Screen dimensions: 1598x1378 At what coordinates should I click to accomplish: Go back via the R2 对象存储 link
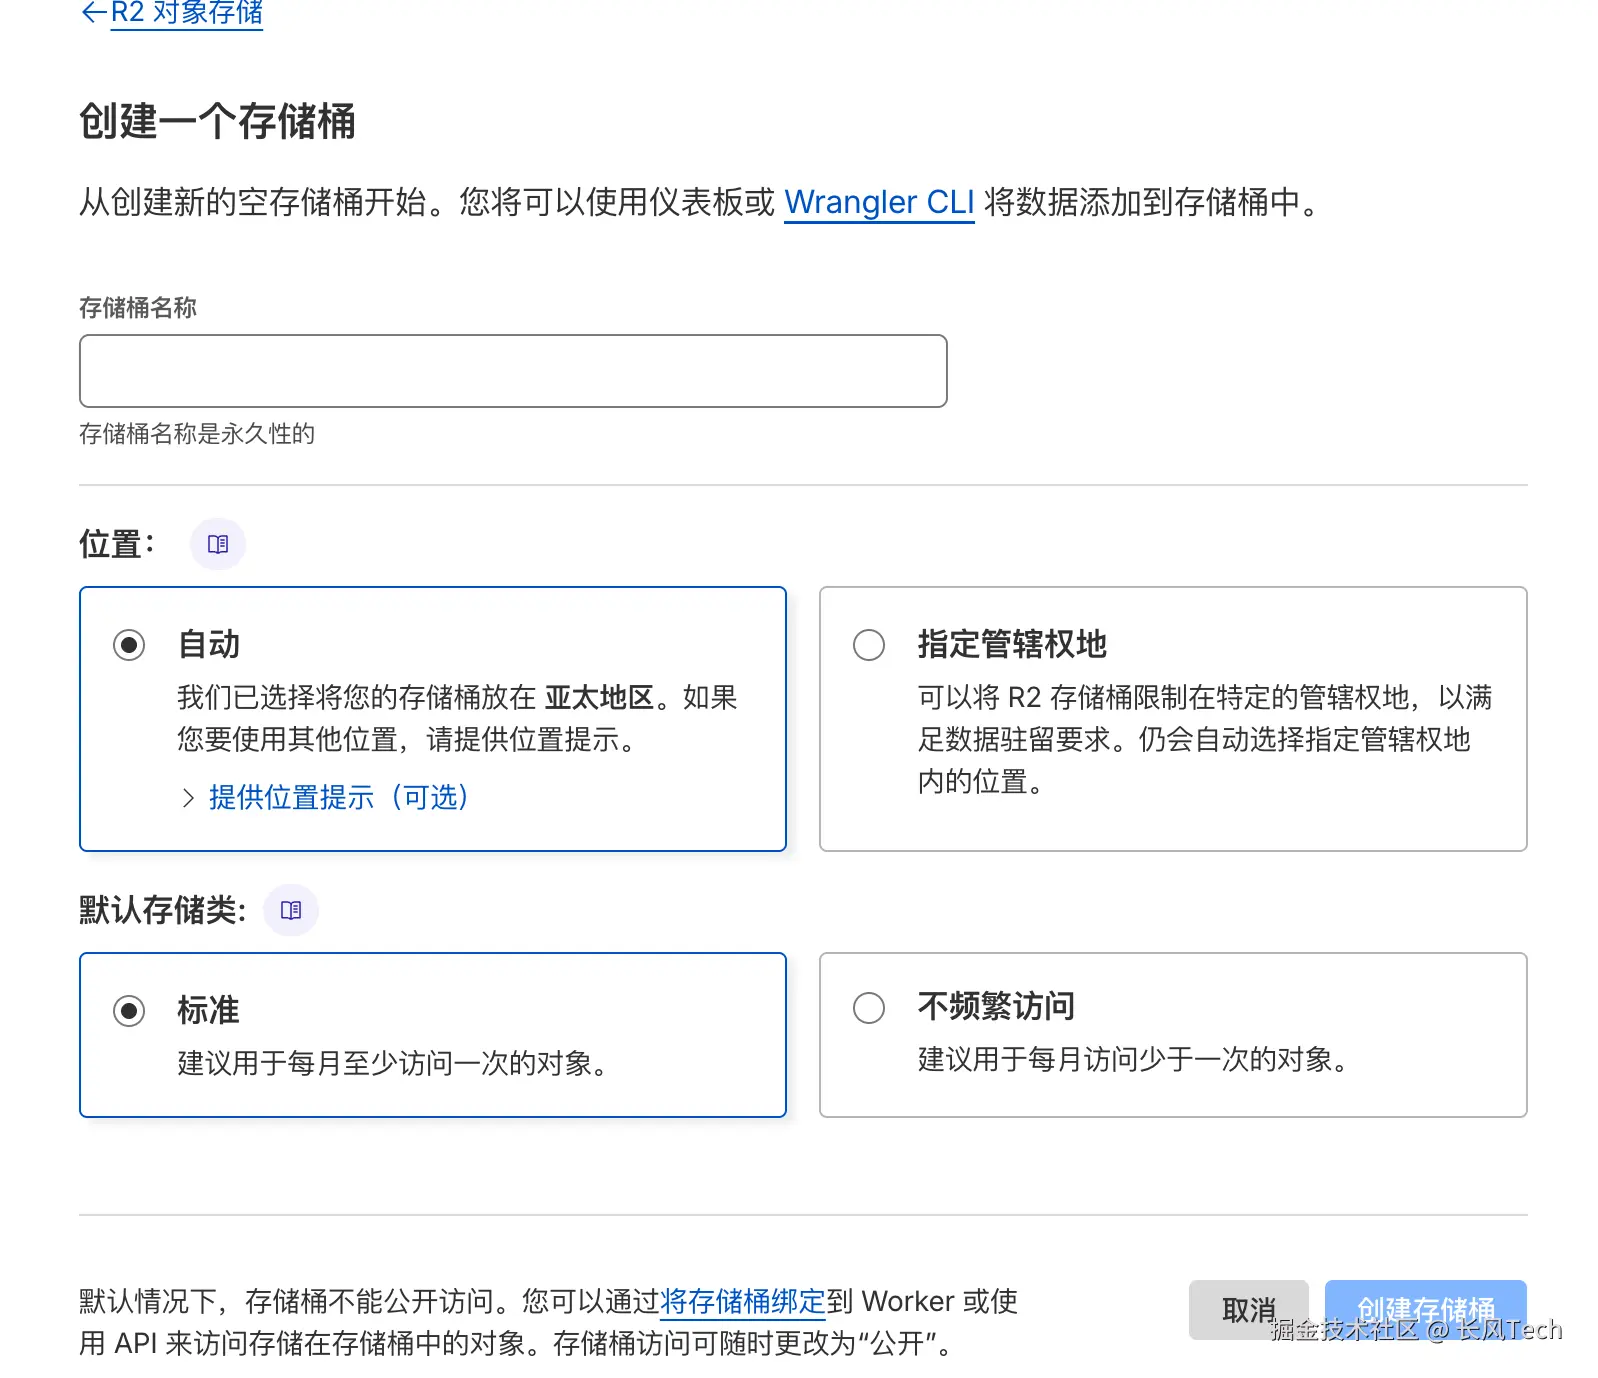point(187,13)
